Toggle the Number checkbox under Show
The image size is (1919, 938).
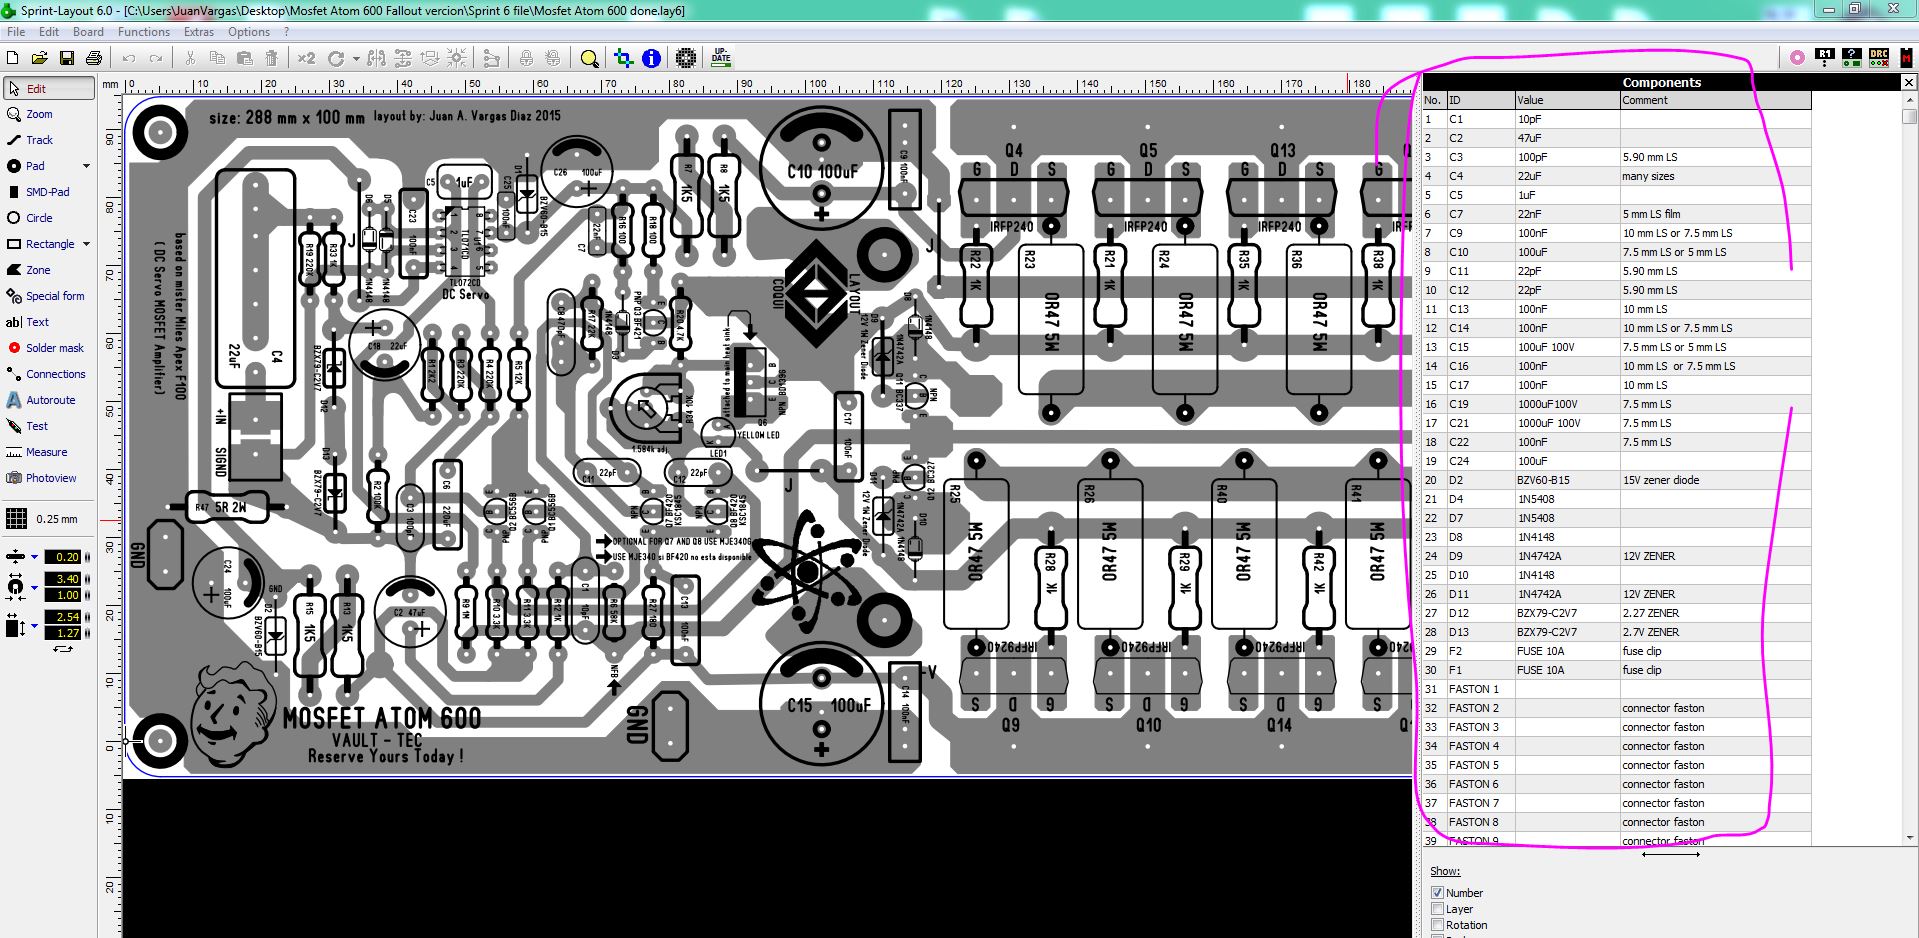pos(1437,893)
